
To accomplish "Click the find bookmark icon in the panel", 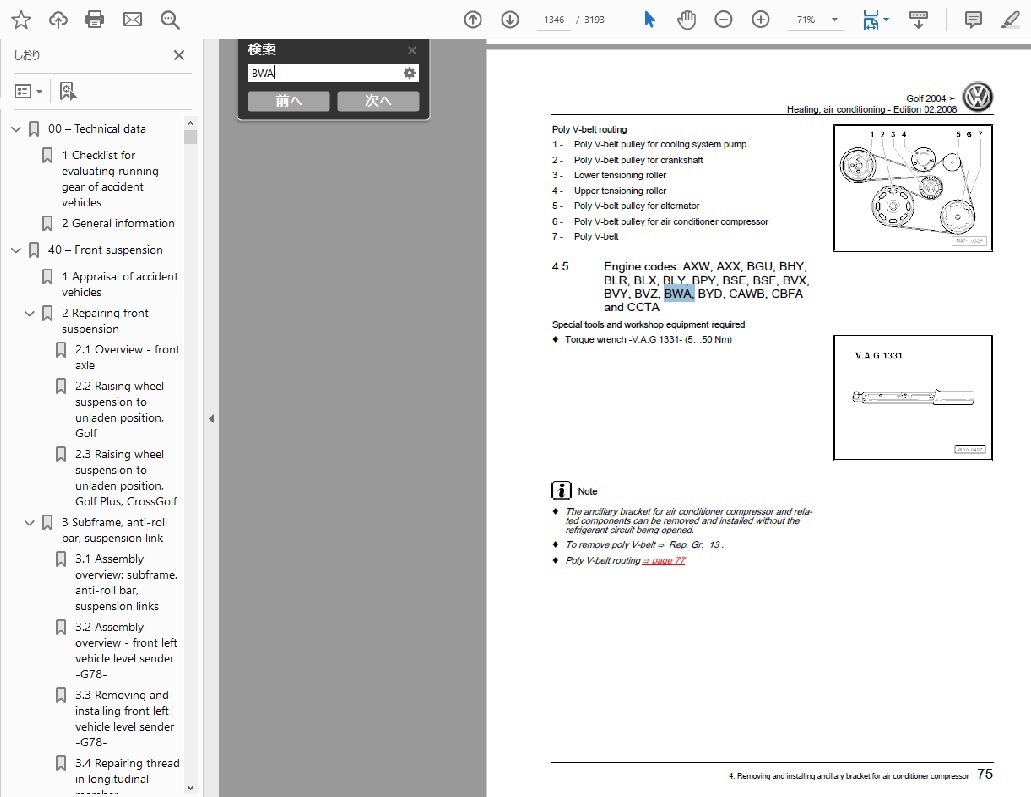I will coord(67,91).
